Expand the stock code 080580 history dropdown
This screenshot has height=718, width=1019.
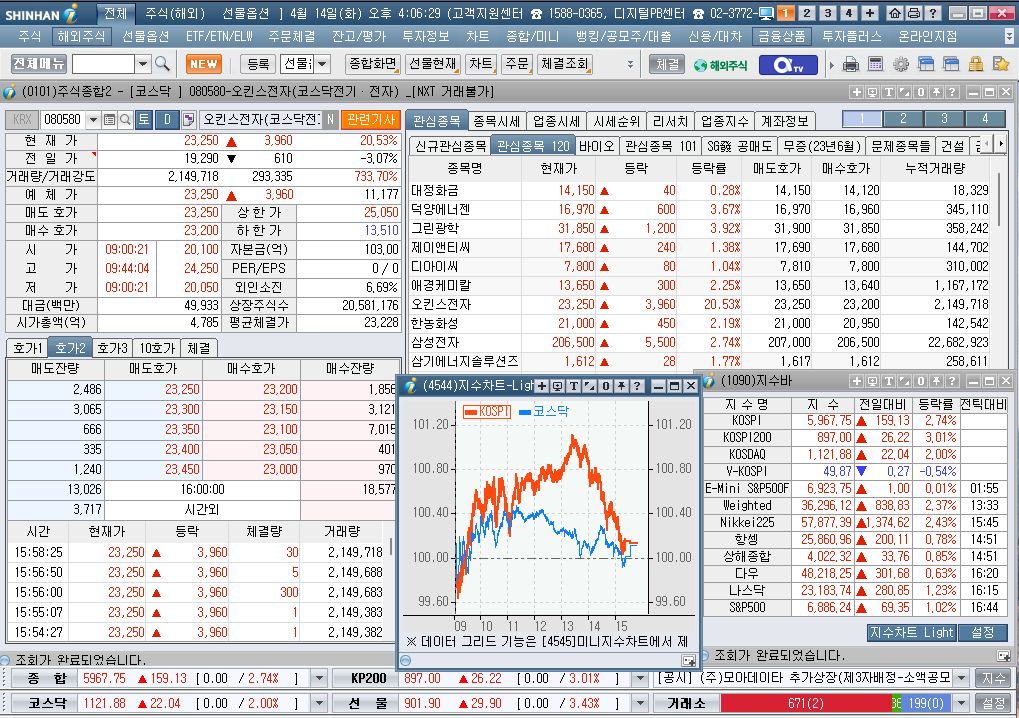93,120
